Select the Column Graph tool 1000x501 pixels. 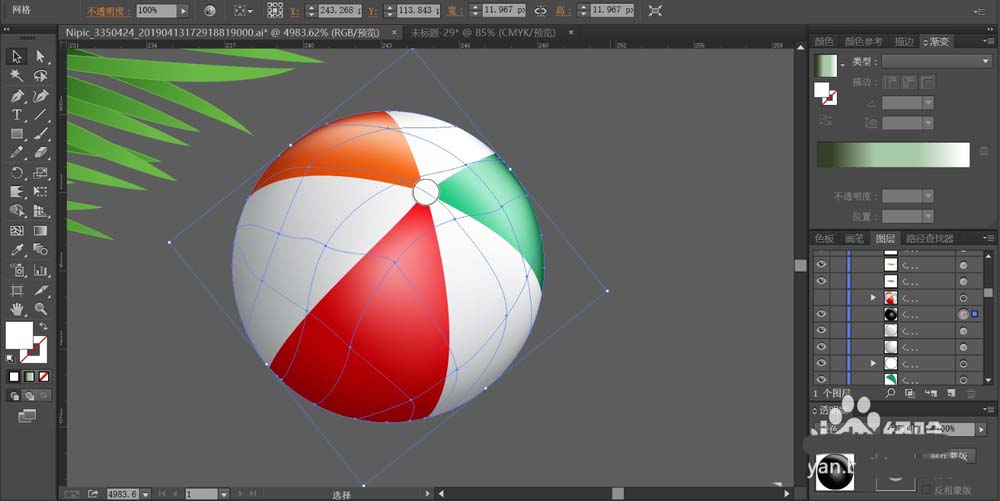[40, 270]
